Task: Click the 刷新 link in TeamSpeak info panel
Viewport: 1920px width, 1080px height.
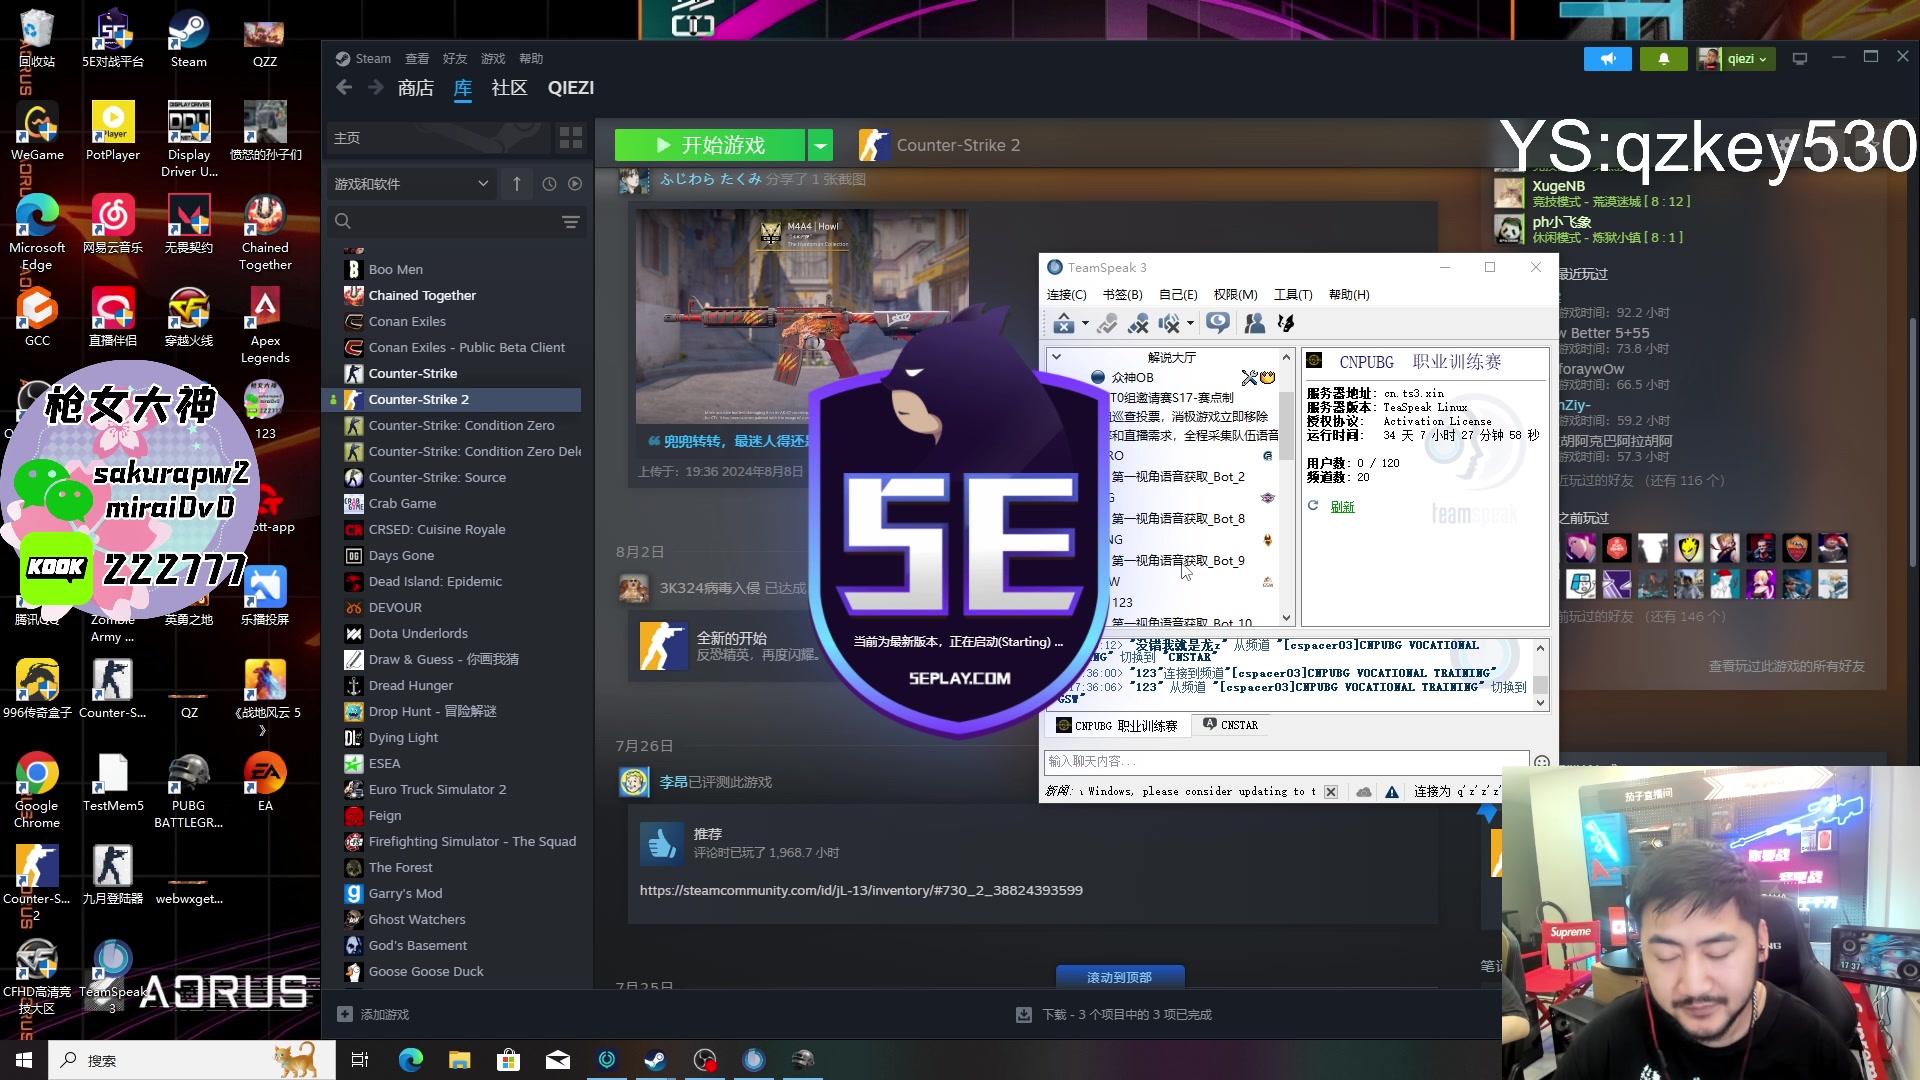Action: [1342, 507]
